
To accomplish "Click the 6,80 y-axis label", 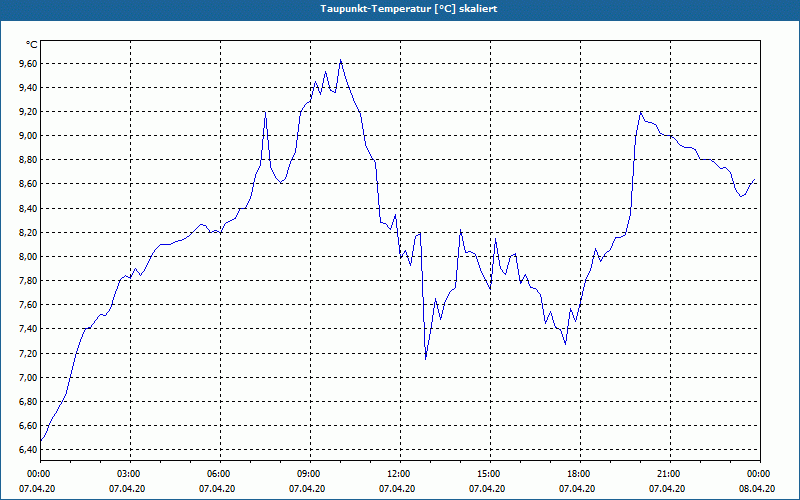I will coord(29,402).
